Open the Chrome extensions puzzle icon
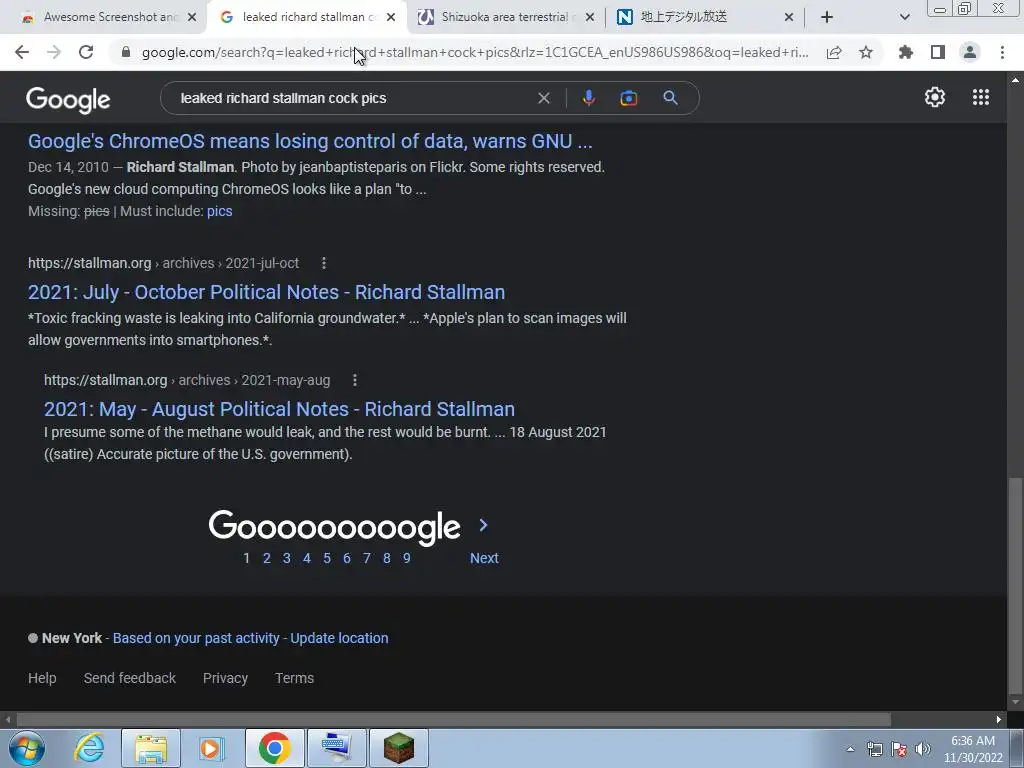The image size is (1024, 768). pos(906,52)
